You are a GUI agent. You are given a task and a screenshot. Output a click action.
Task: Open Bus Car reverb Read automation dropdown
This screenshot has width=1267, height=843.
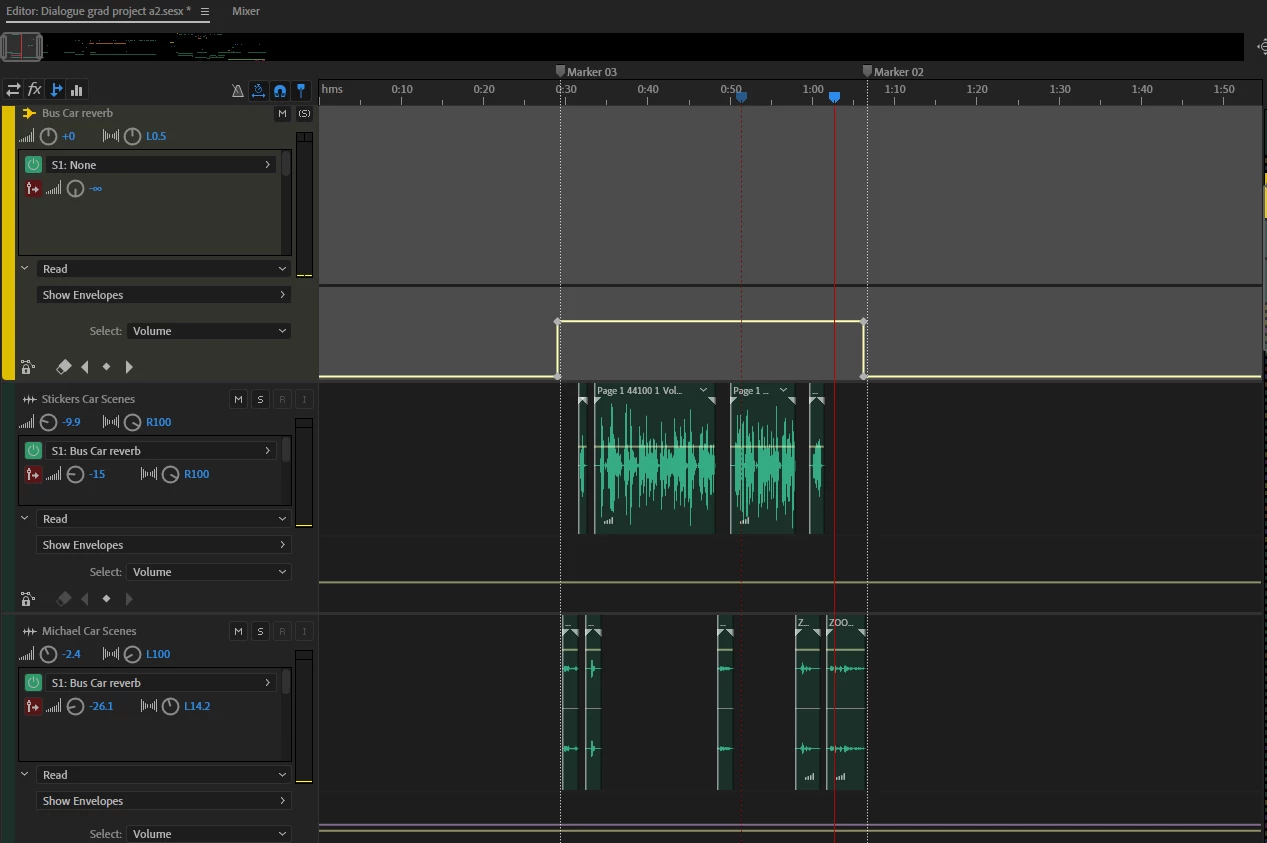coord(164,269)
